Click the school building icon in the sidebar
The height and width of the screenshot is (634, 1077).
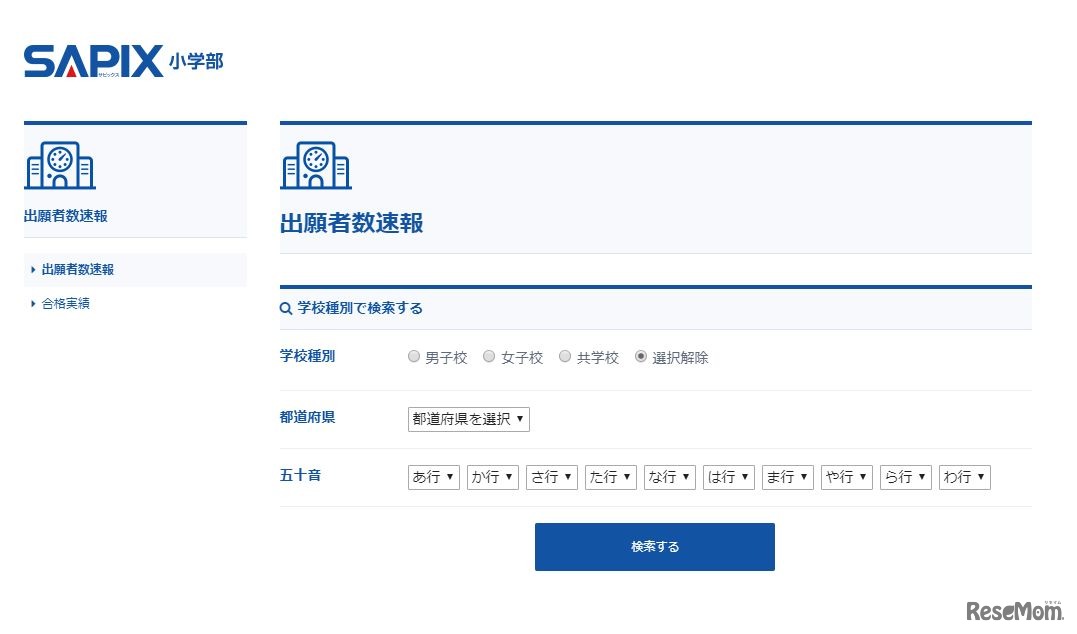point(59,165)
